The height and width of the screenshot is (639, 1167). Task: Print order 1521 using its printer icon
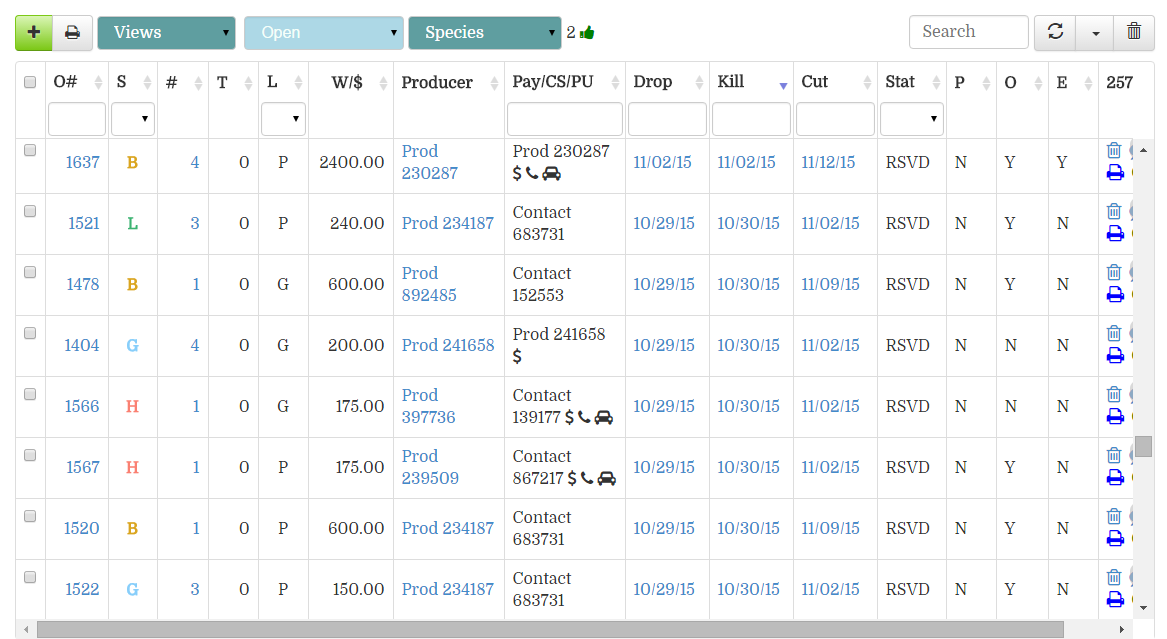1115,234
